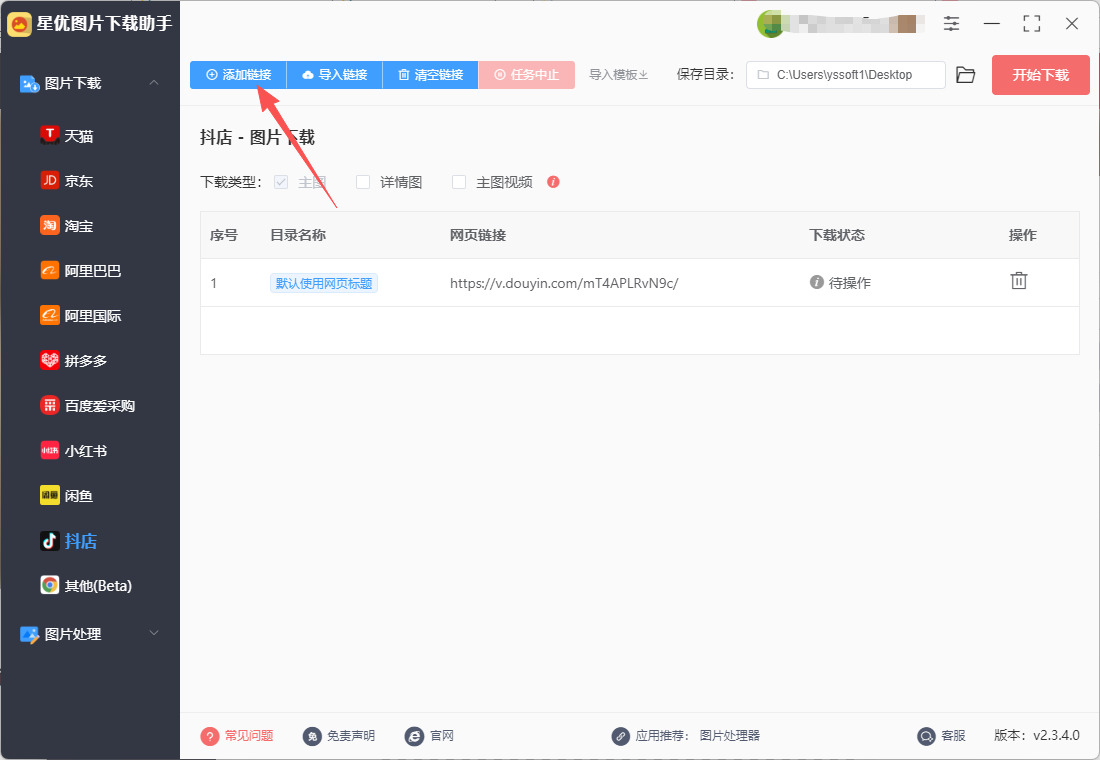Open the settings sliders icon in title bar
Image resolution: width=1100 pixels, height=760 pixels.
pos(951,23)
